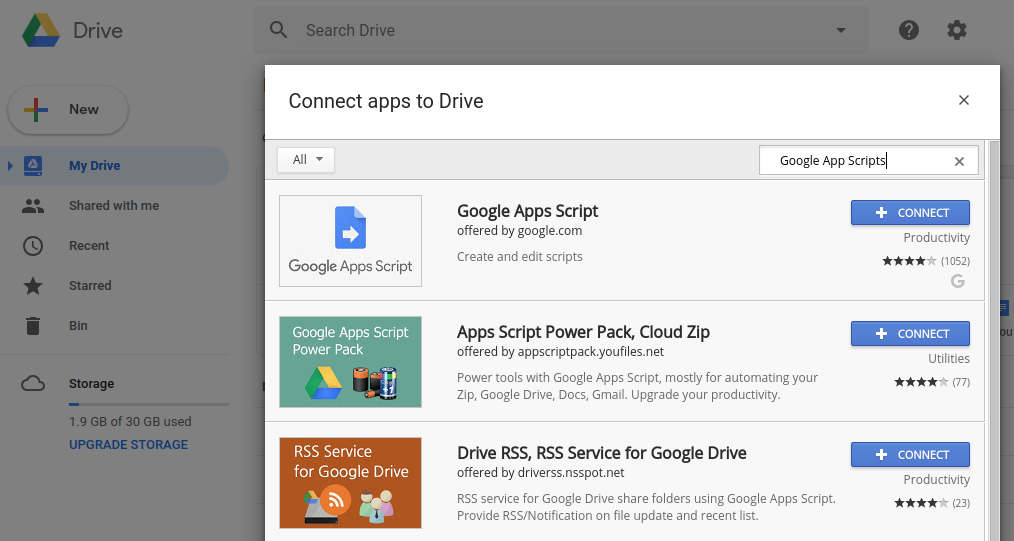This screenshot has width=1014, height=541.
Task: Click the storage usage progress bar
Action: [149, 405]
